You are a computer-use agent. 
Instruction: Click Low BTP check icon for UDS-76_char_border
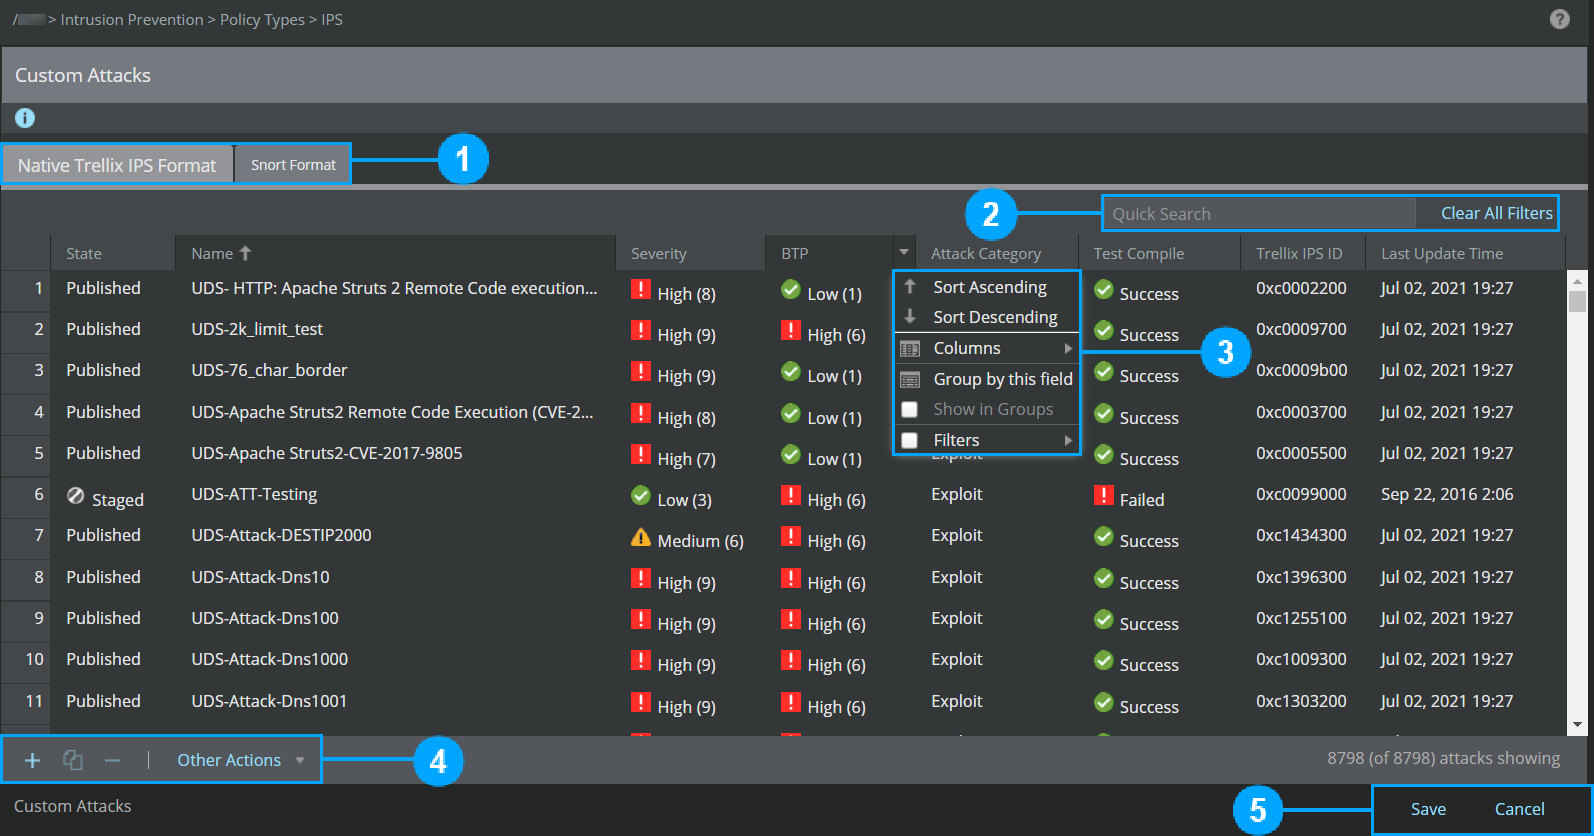coord(791,372)
